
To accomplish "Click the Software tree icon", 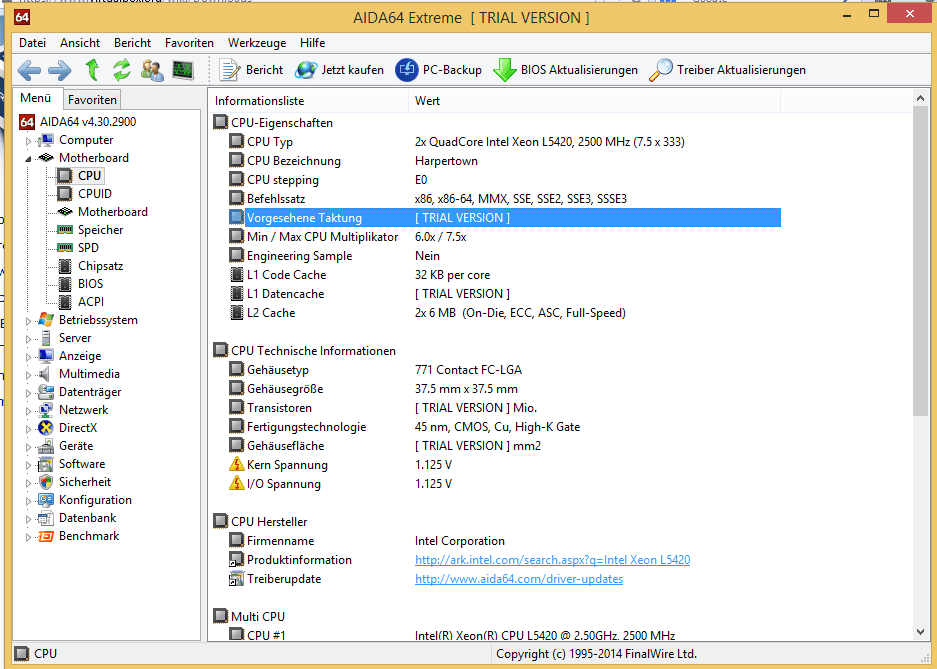I will [x=45, y=464].
